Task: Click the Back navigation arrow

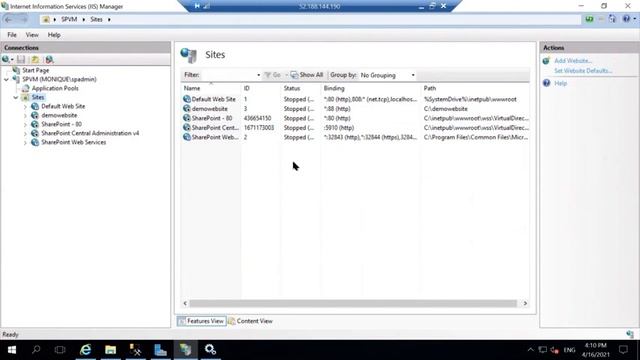Action: 9,20
